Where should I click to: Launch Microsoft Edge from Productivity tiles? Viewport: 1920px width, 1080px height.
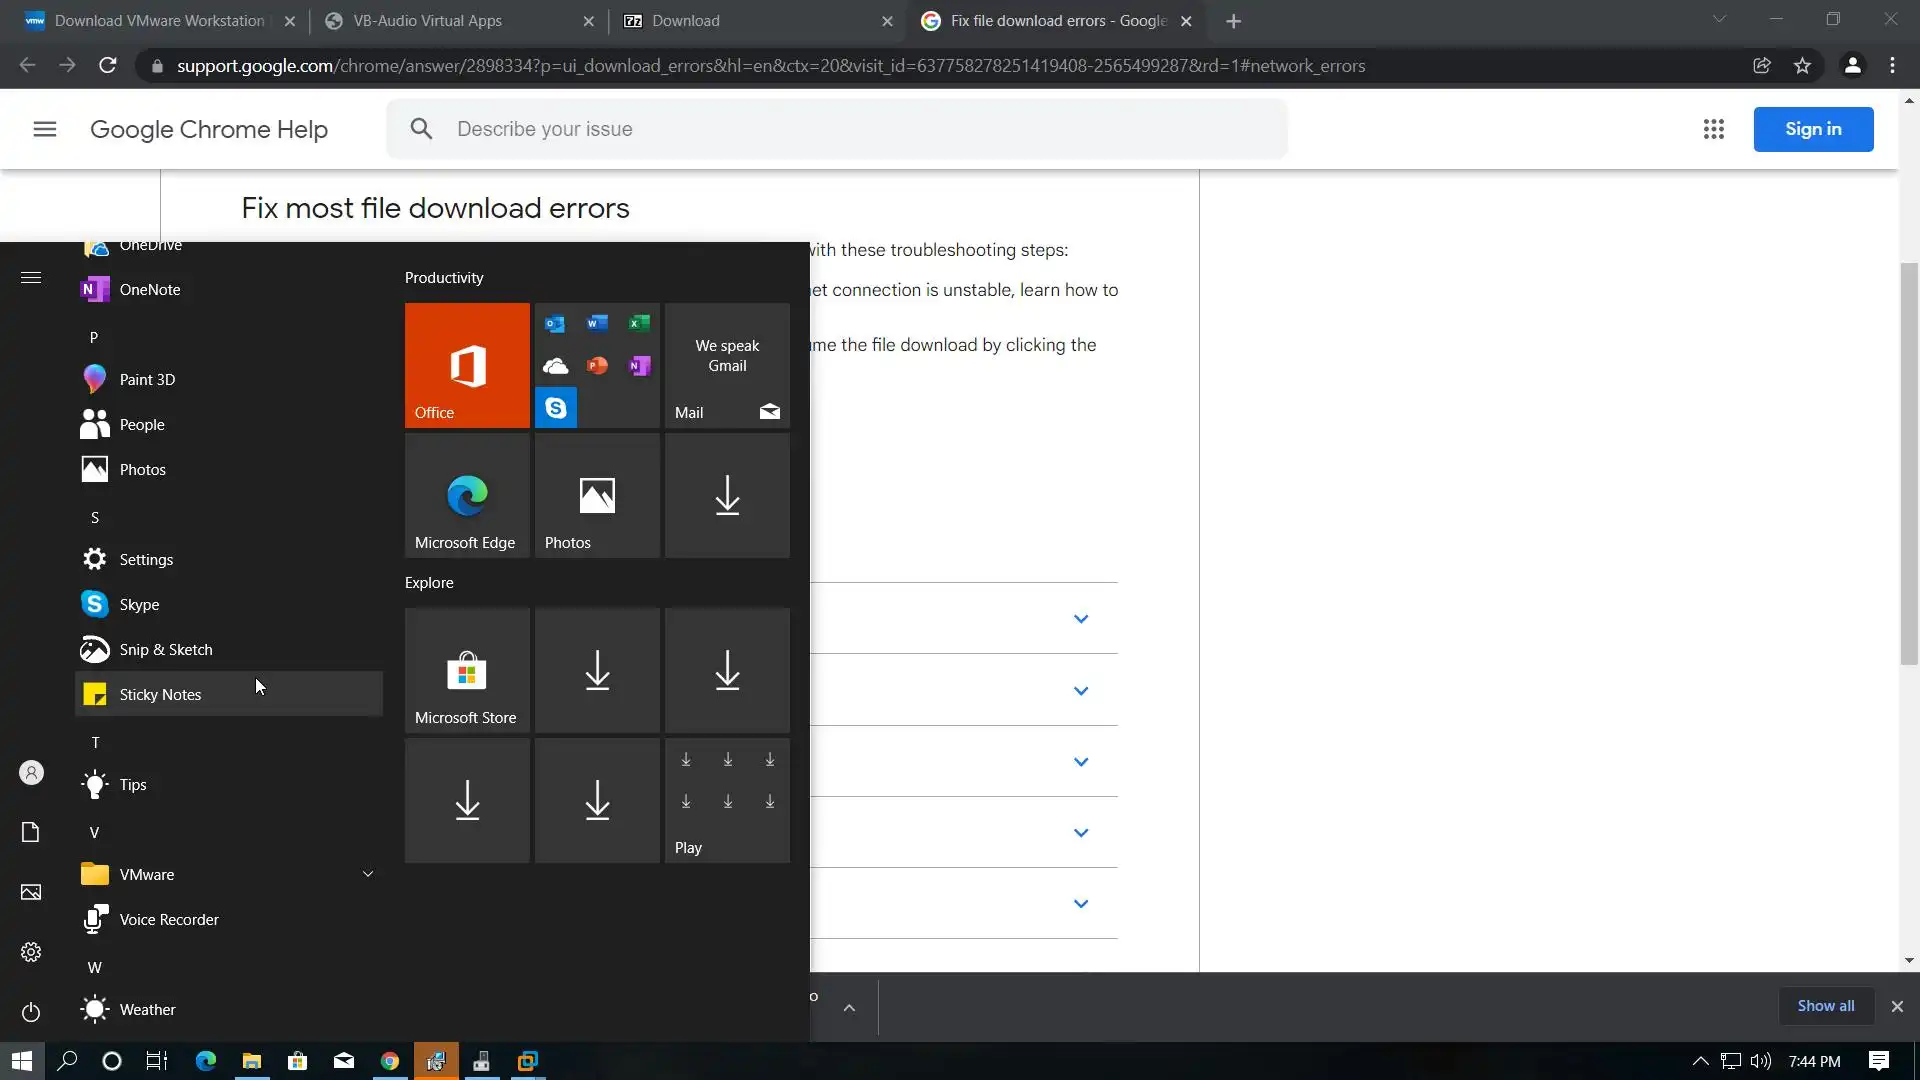[x=467, y=496]
